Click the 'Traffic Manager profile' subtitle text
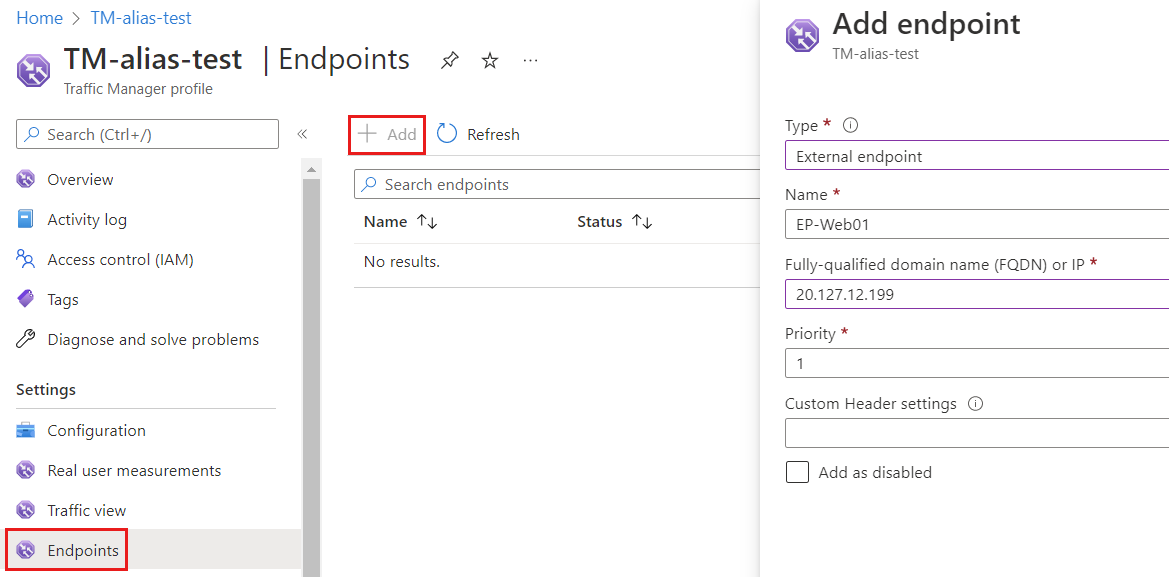1169x577 pixels. 138,89
